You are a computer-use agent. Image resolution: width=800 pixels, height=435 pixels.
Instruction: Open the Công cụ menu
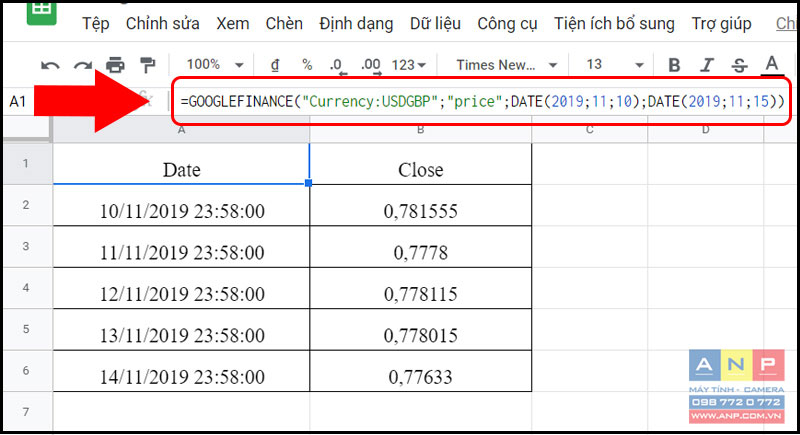pyautogui.click(x=507, y=24)
